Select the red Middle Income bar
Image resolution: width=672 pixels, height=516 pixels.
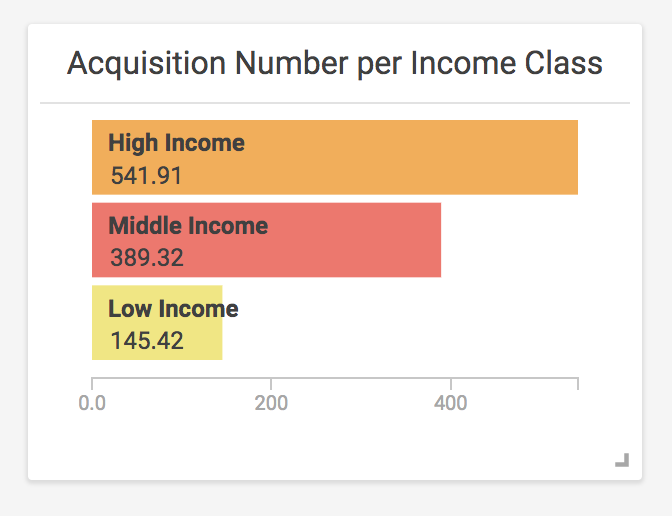pos(267,240)
